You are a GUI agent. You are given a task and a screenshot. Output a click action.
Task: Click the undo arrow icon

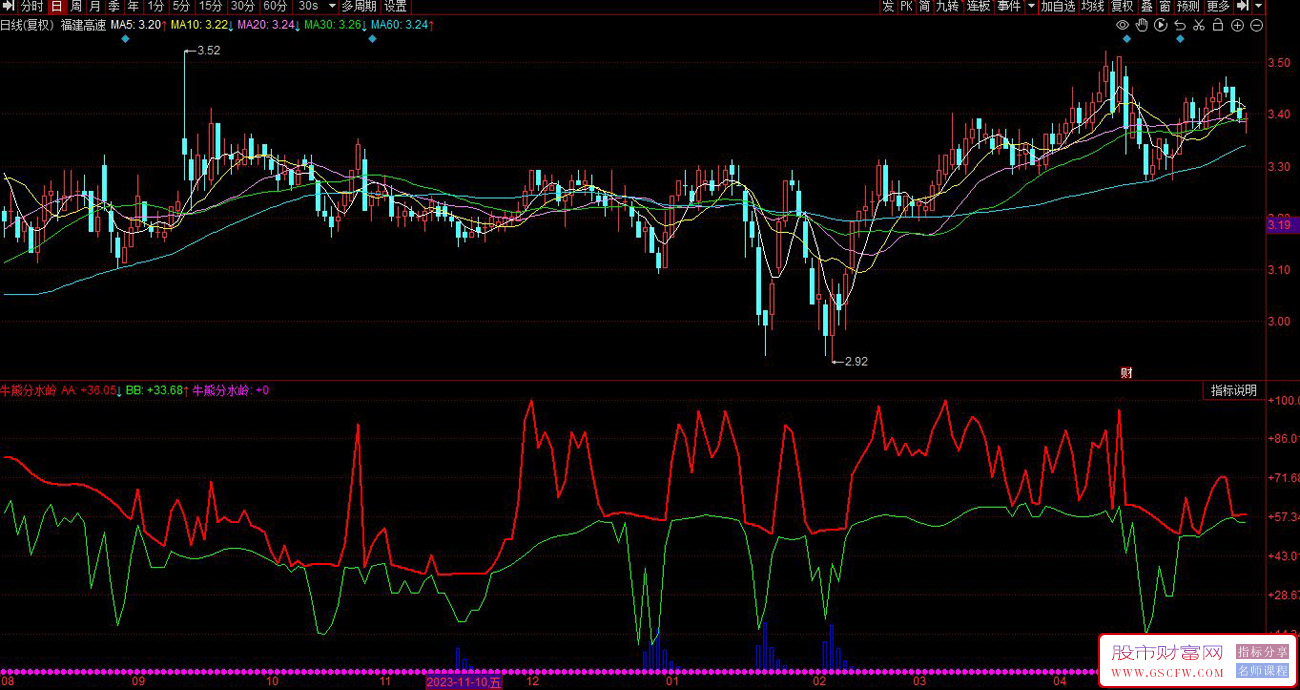[x=1180, y=25]
